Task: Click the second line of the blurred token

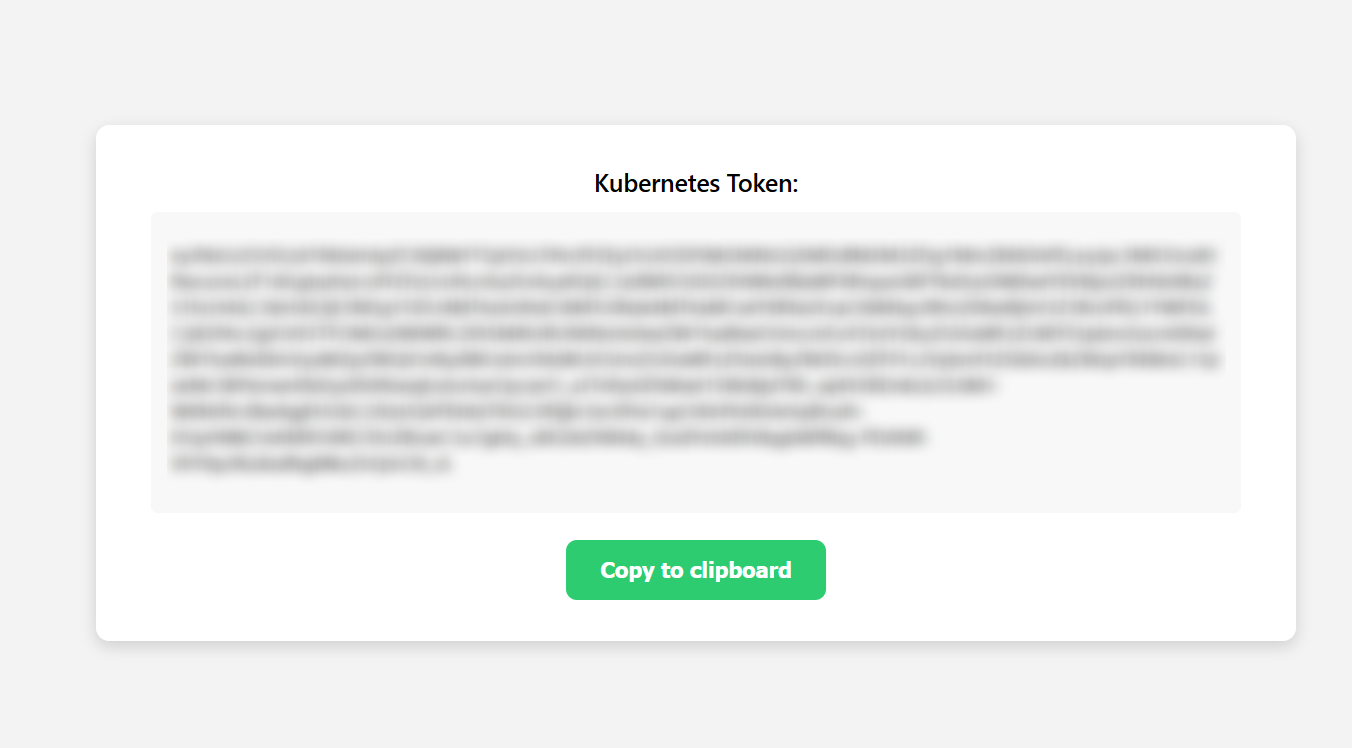Action: tap(695, 281)
